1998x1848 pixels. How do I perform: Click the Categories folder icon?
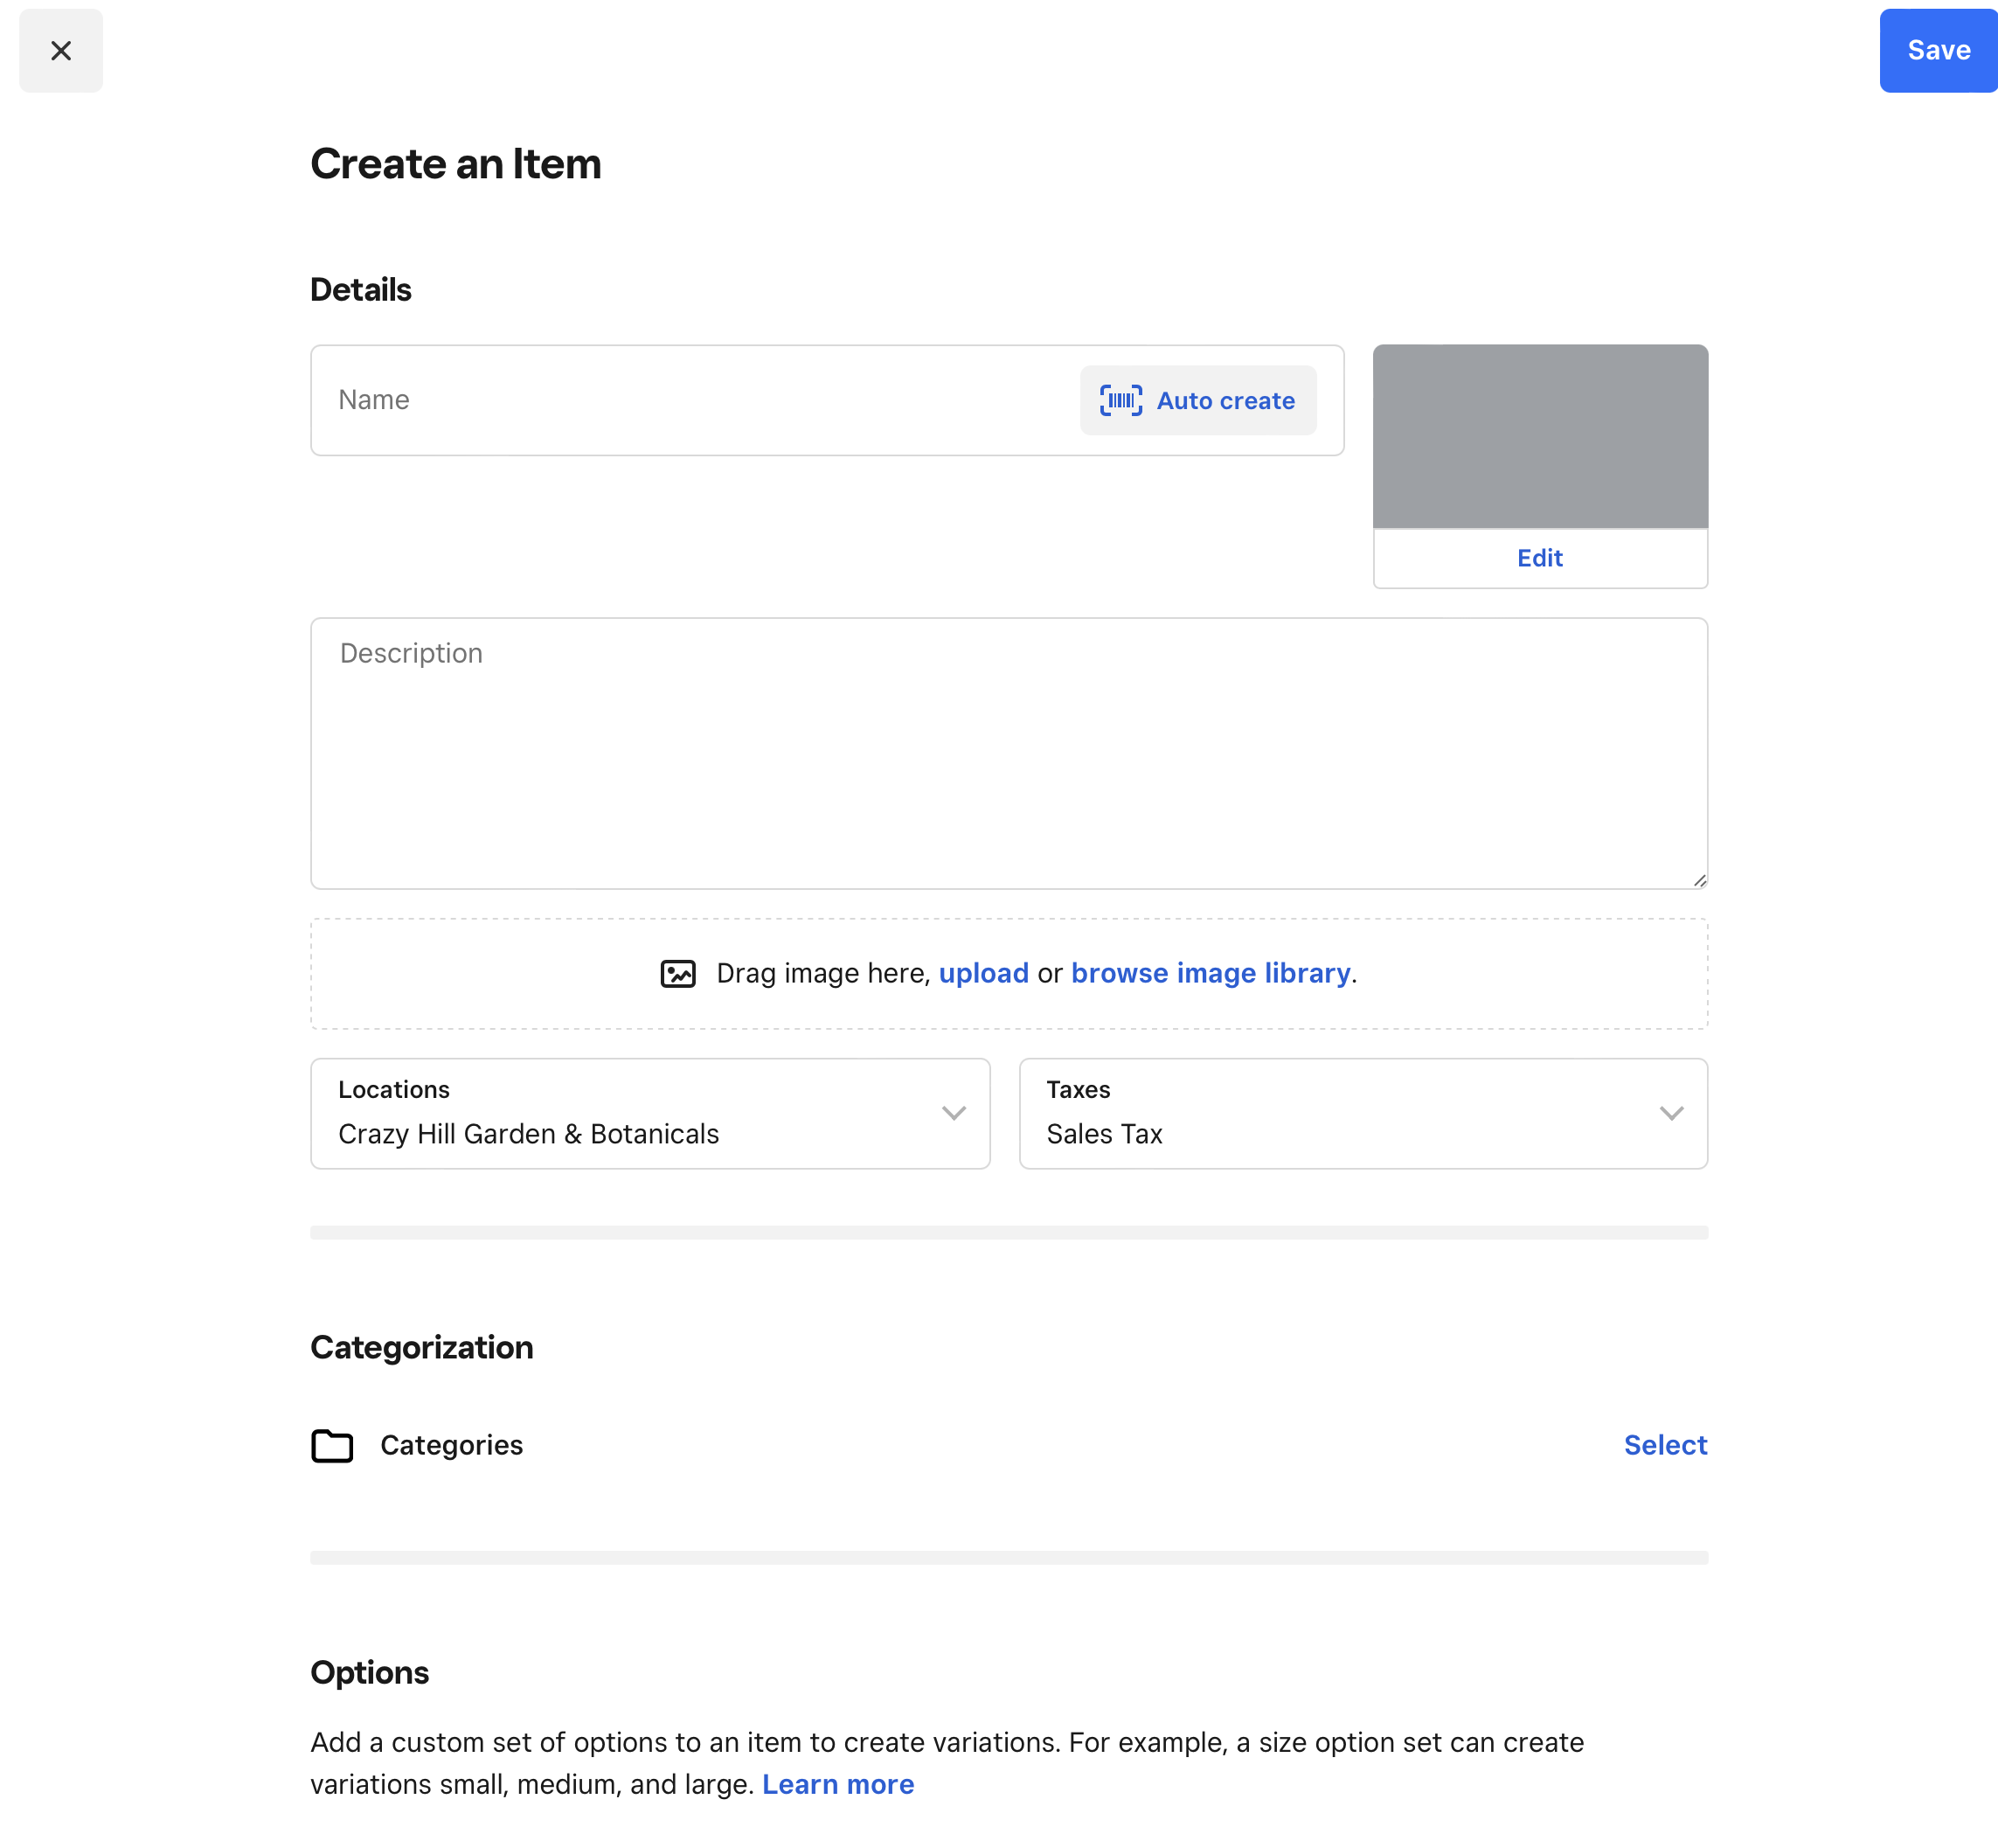point(332,1445)
